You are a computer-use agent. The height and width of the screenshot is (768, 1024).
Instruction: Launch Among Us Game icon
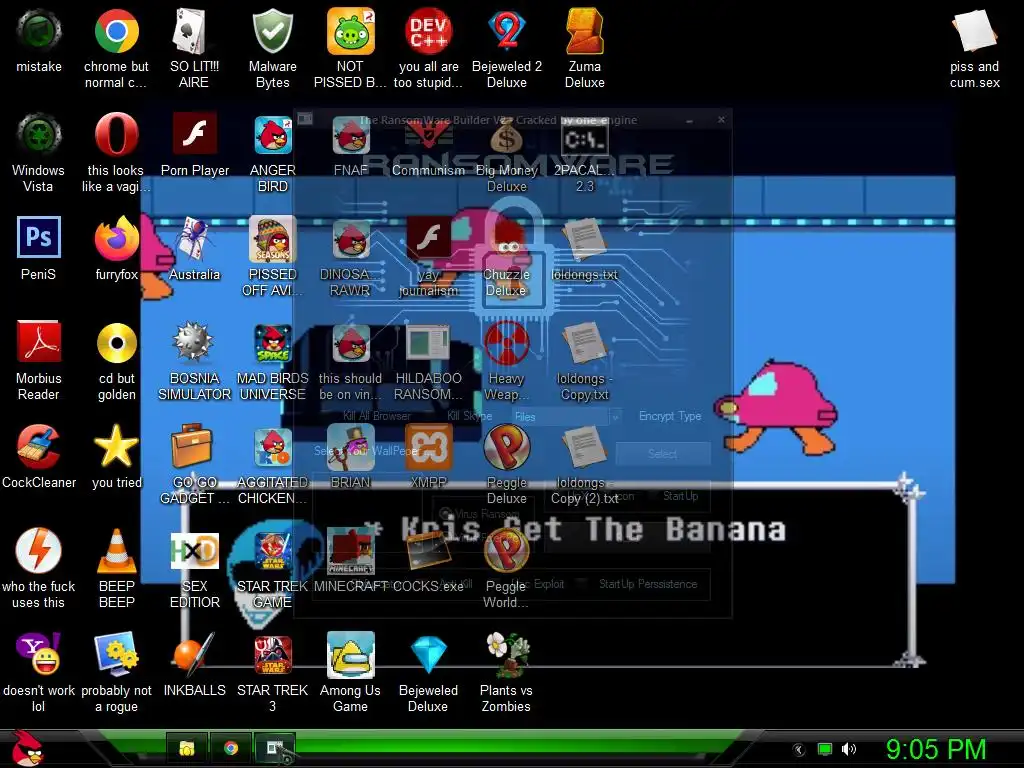pos(351,654)
